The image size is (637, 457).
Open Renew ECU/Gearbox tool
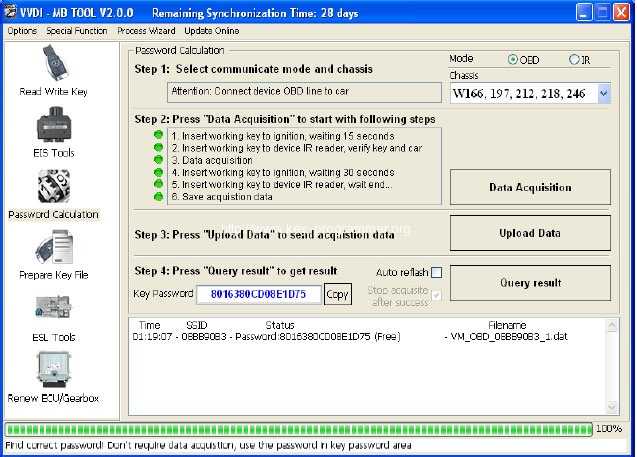[53, 373]
